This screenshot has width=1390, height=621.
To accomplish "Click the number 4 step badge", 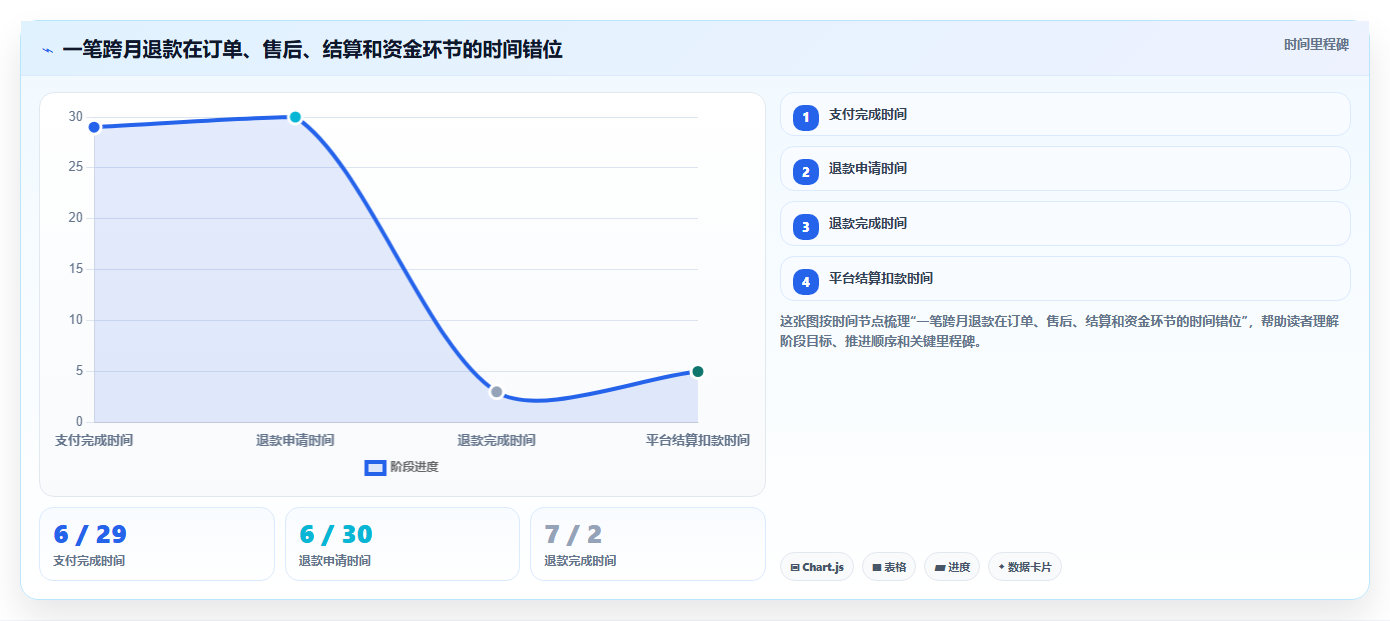I will pyautogui.click(x=806, y=282).
